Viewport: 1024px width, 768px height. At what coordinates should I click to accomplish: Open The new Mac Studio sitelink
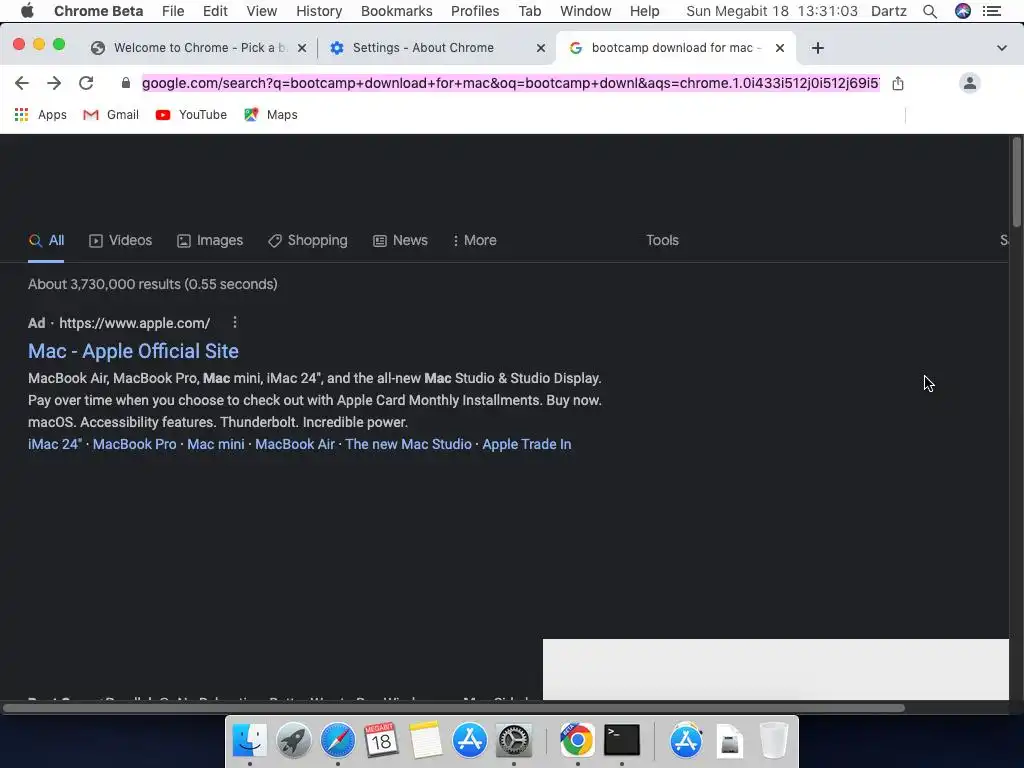point(408,444)
